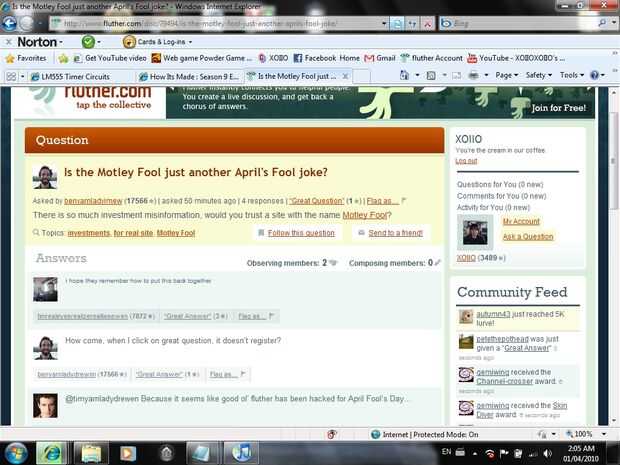Open autumn43 profile in Community Feed
Viewport: 620px width, 465px height.
tap(493, 314)
